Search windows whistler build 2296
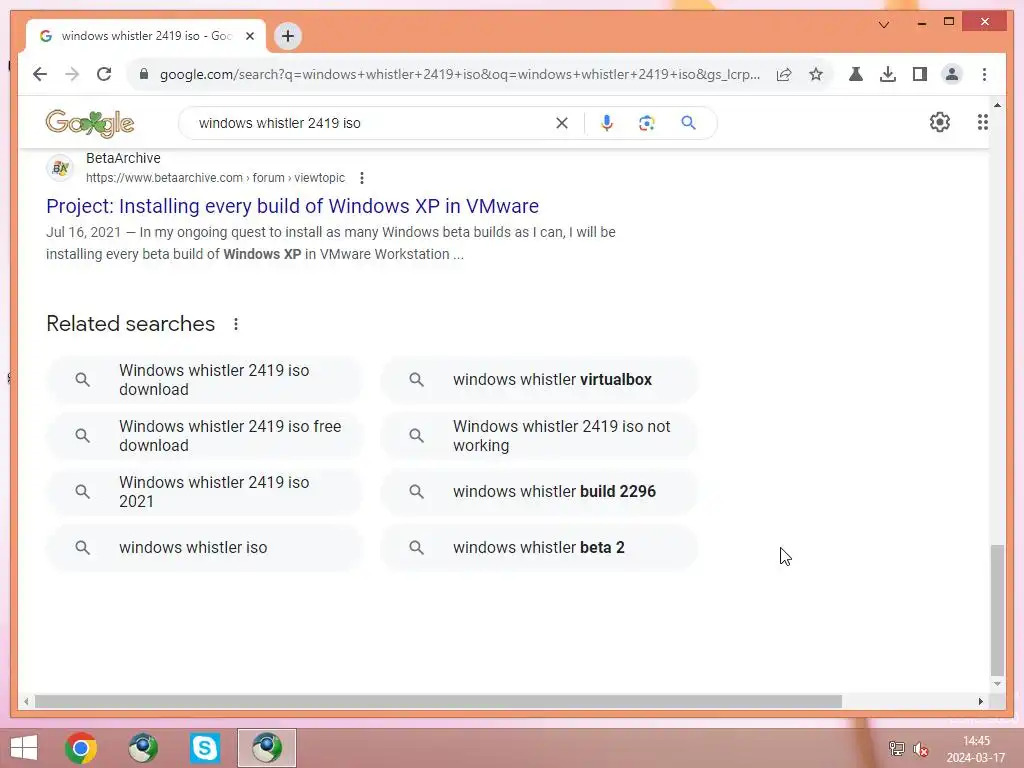Image resolution: width=1024 pixels, height=768 pixels. [x=539, y=492]
